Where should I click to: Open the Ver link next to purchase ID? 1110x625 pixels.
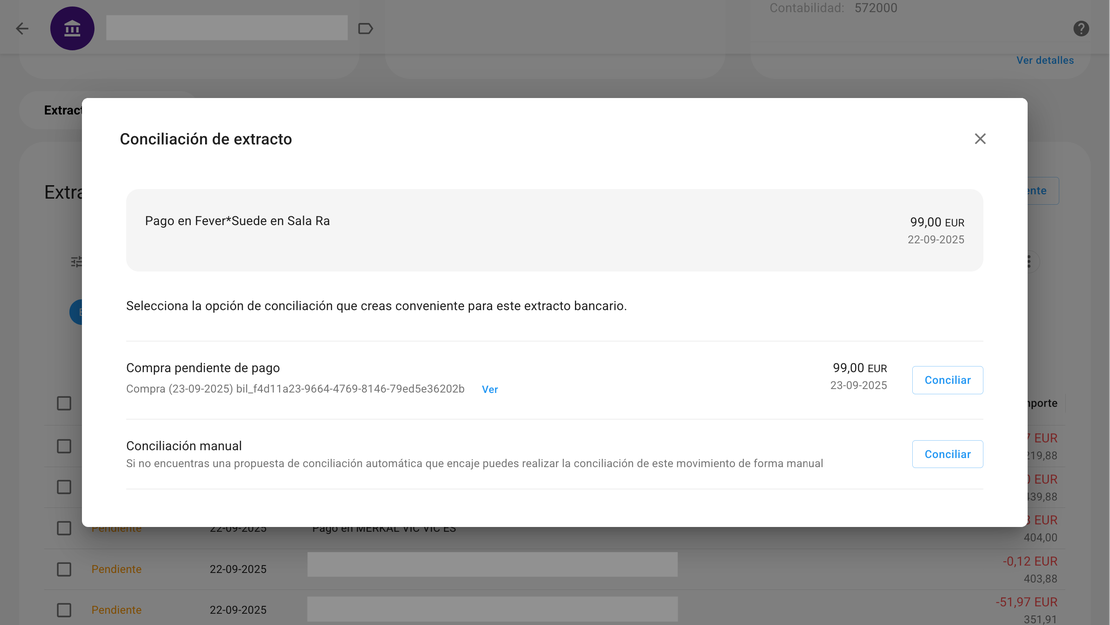coord(490,390)
